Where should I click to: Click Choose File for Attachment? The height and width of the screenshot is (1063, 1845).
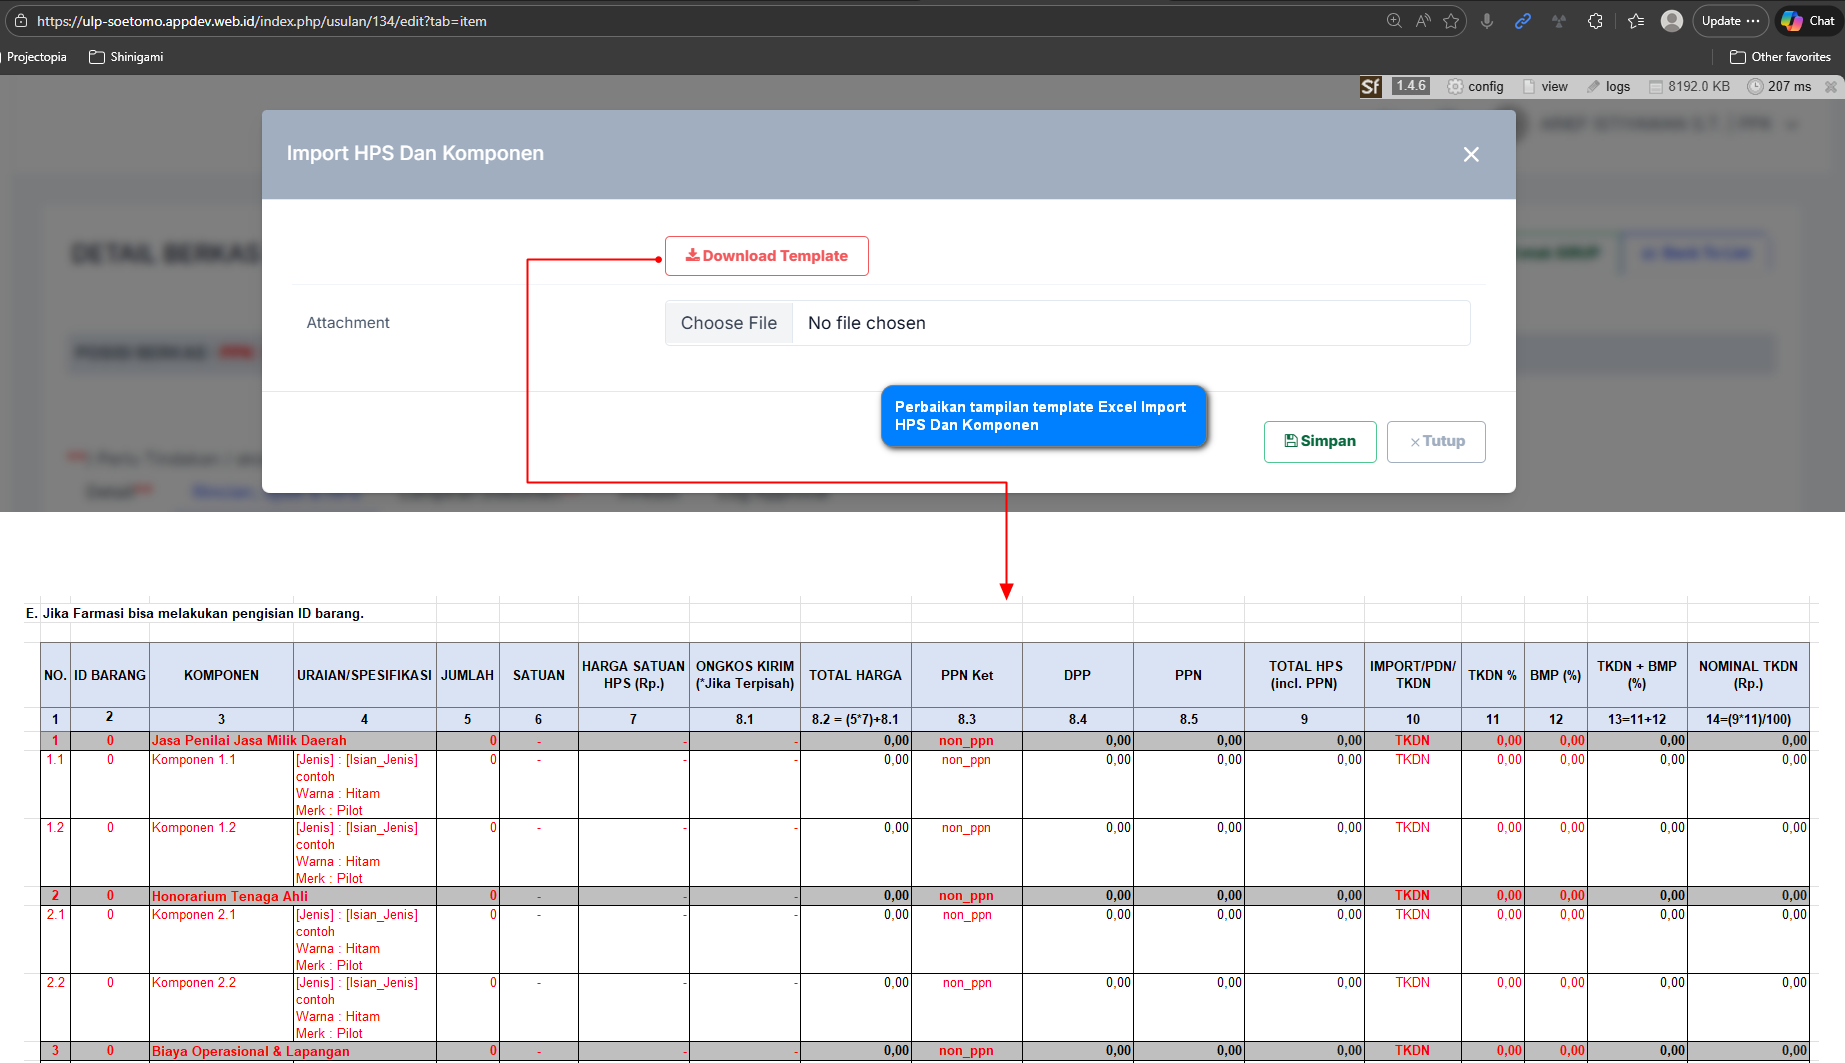pos(729,323)
